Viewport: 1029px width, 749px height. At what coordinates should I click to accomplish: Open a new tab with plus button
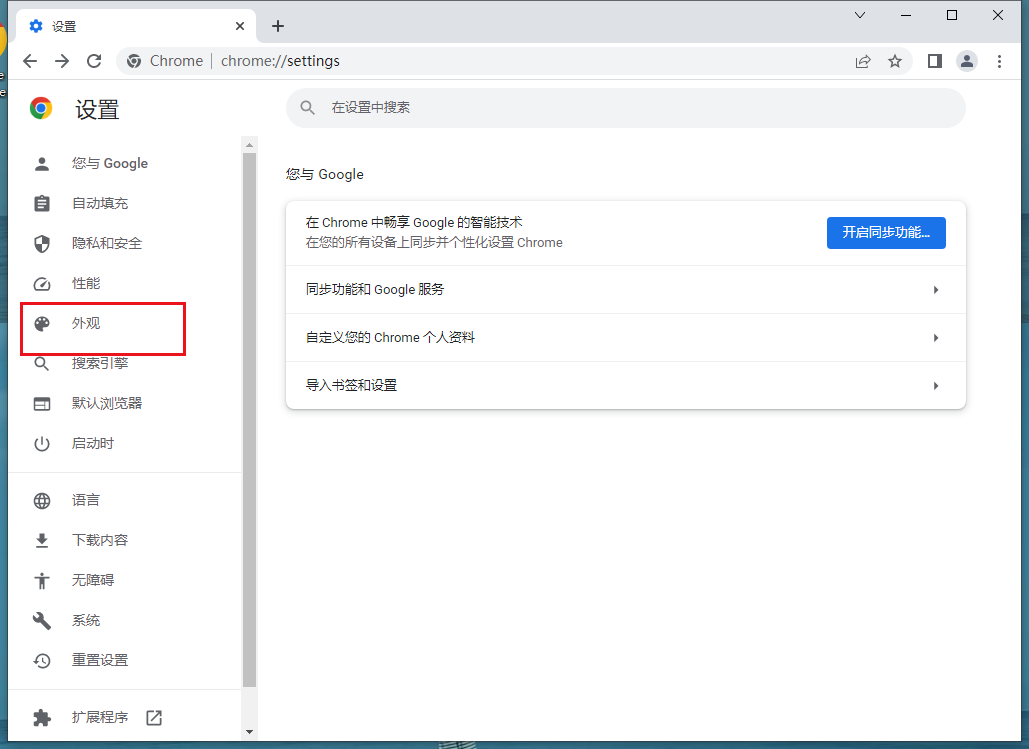278,26
